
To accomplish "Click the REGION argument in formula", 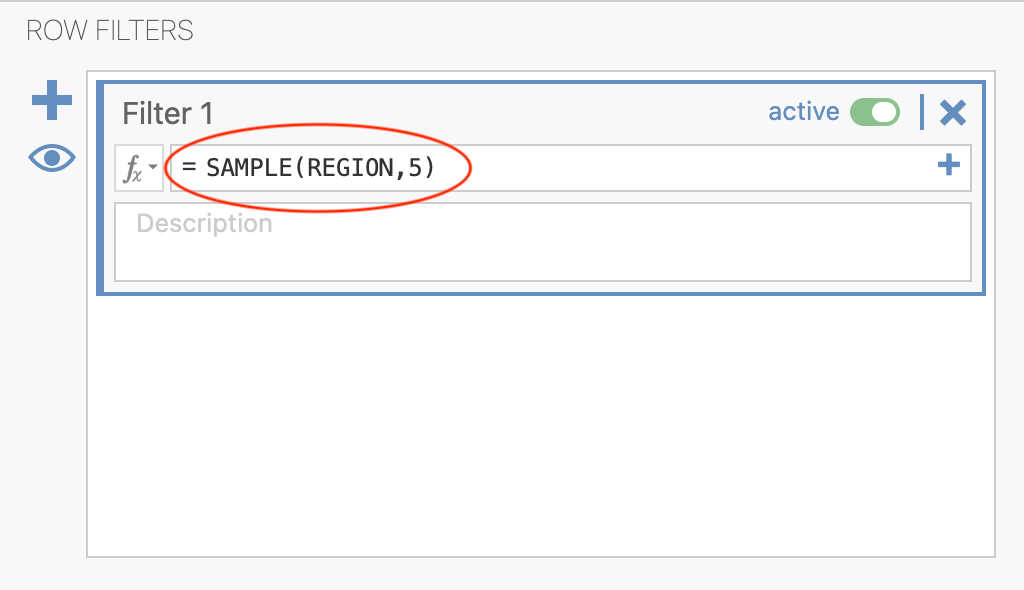I will 350,168.
